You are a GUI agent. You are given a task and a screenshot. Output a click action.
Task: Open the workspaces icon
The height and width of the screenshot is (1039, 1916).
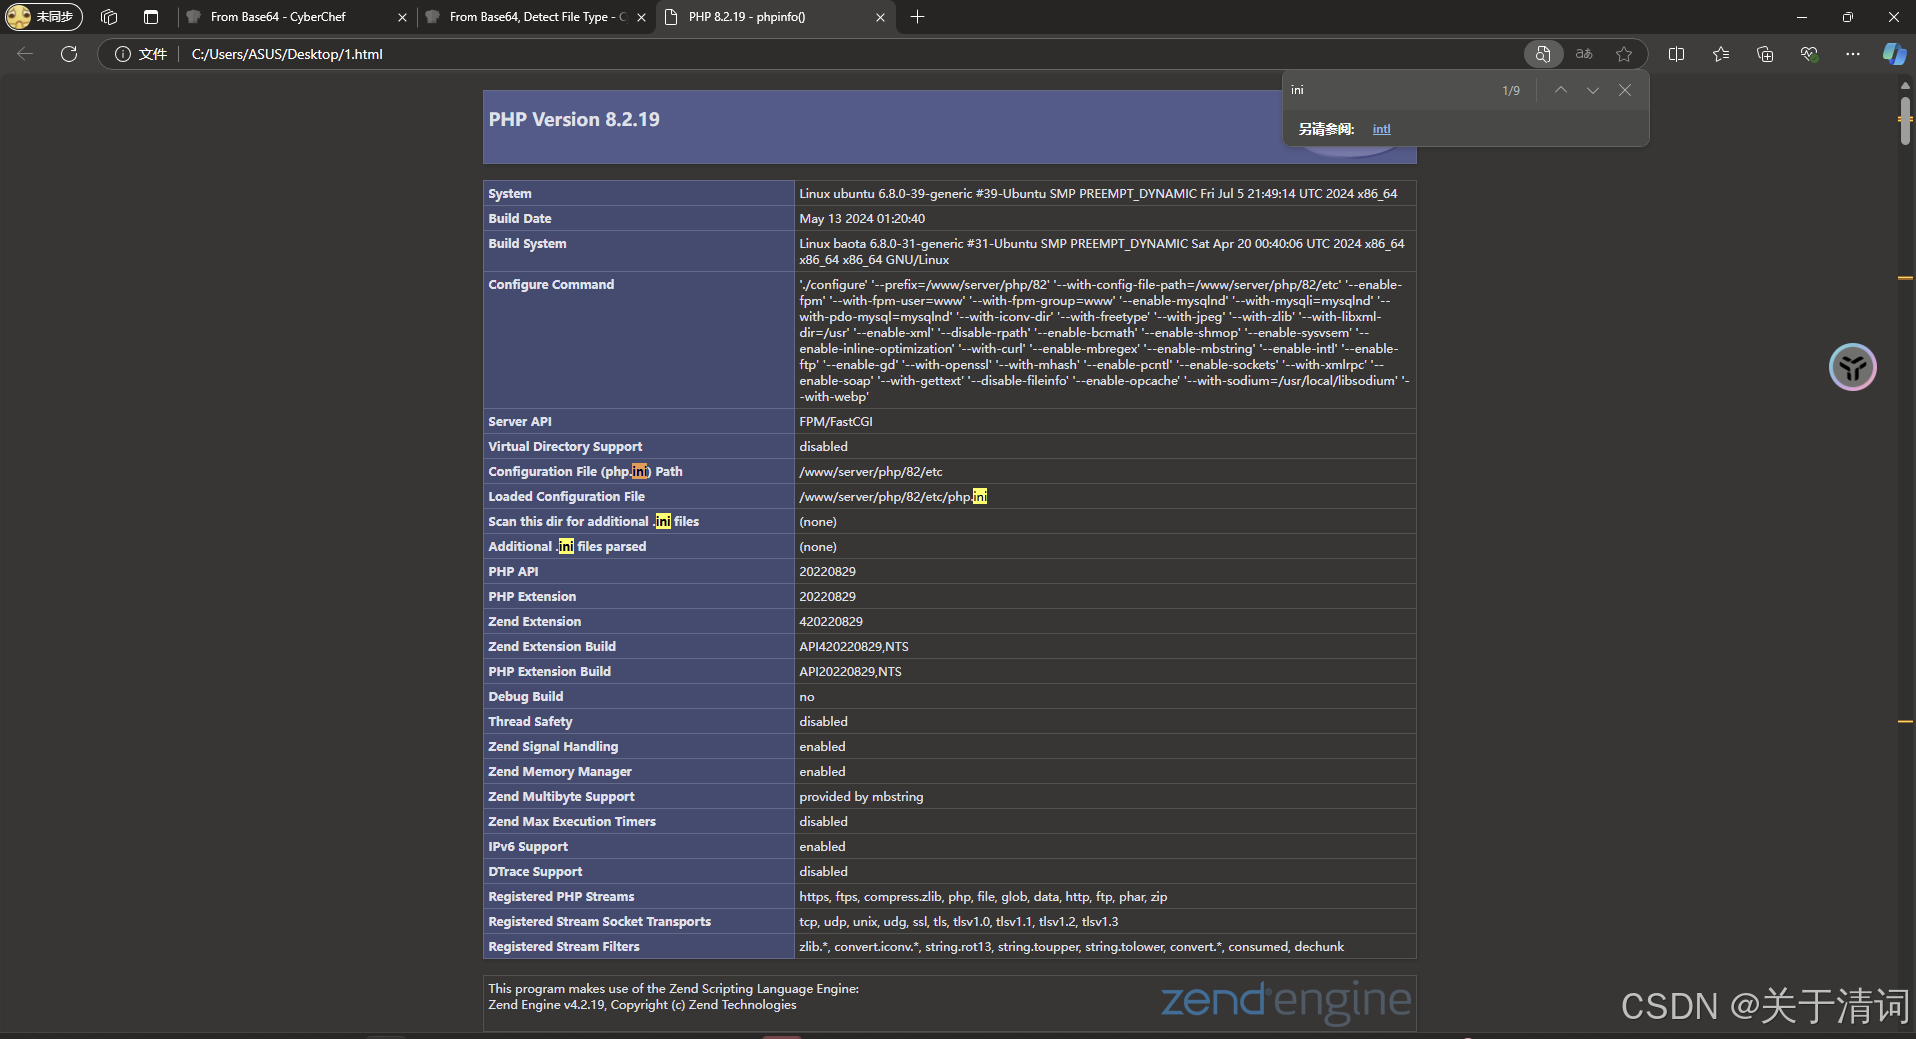(109, 17)
